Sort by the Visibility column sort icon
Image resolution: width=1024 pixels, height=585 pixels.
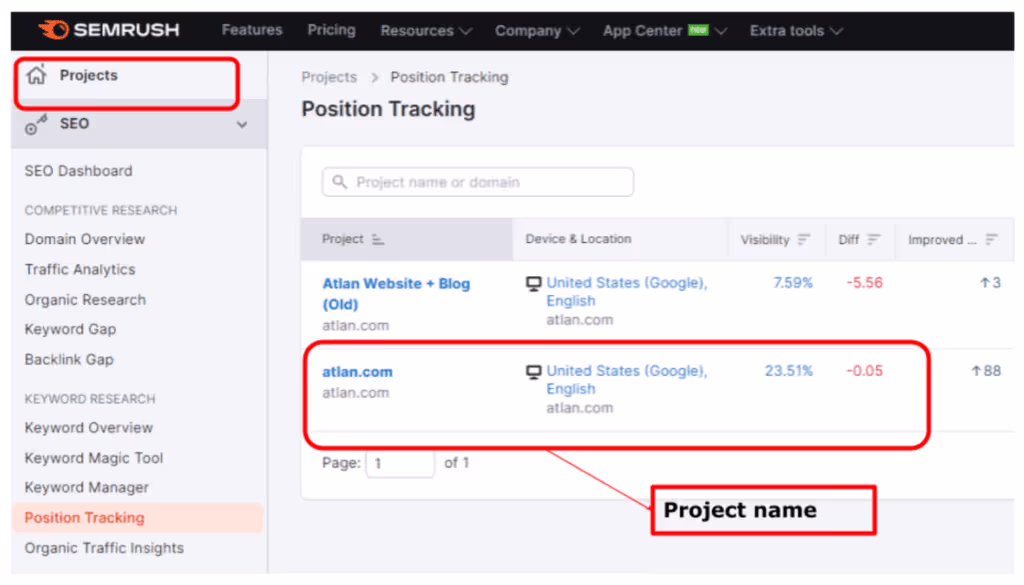pos(804,240)
